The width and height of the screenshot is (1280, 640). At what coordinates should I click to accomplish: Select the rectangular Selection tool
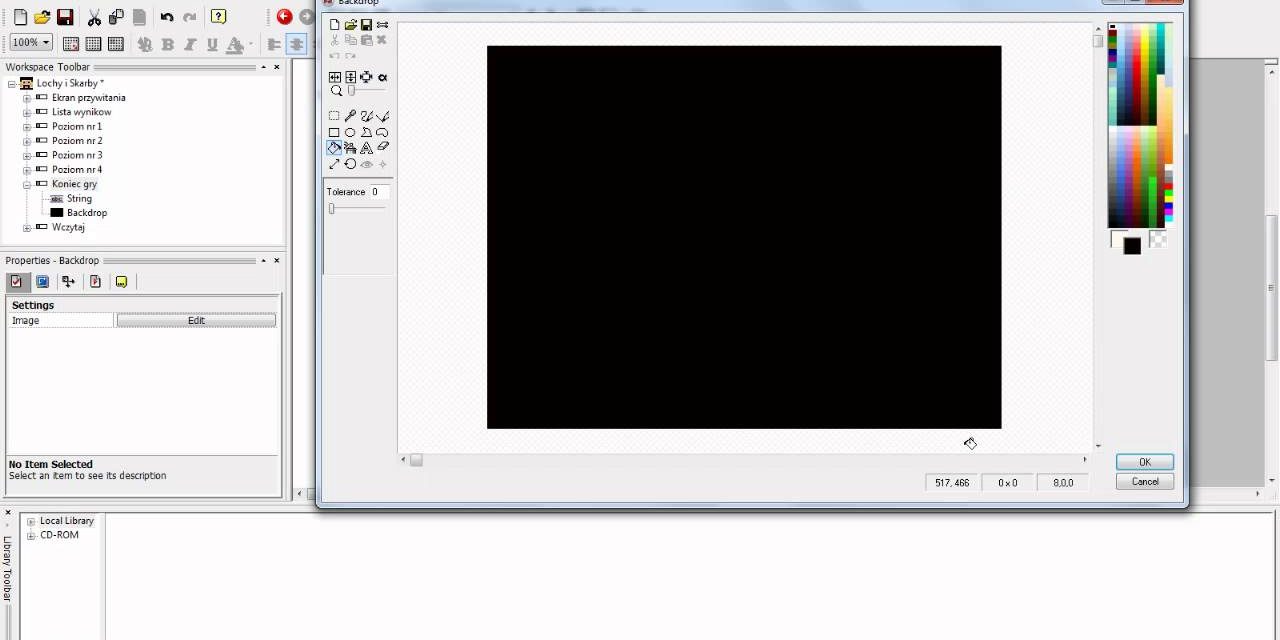[334, 116]
